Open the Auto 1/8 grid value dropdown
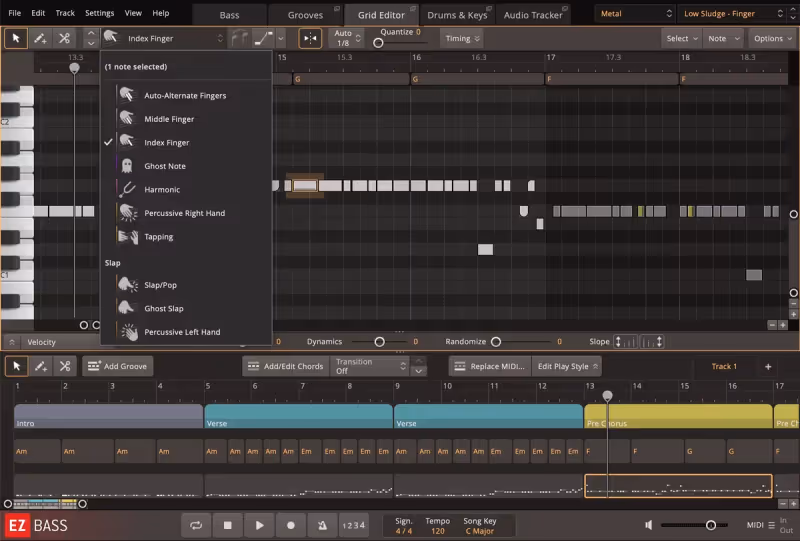Screen dimensions: 800x541 346,38
